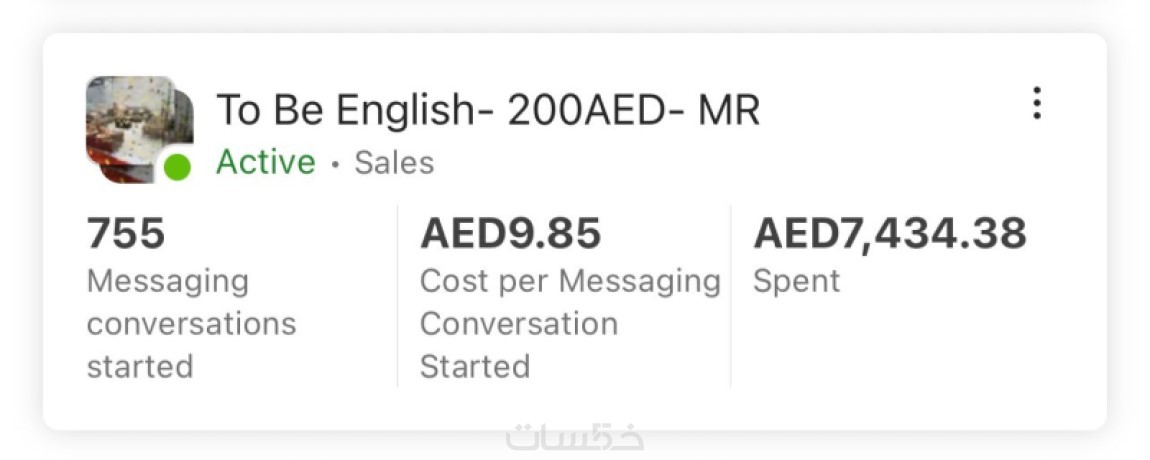Click the green Active status label

265,162
